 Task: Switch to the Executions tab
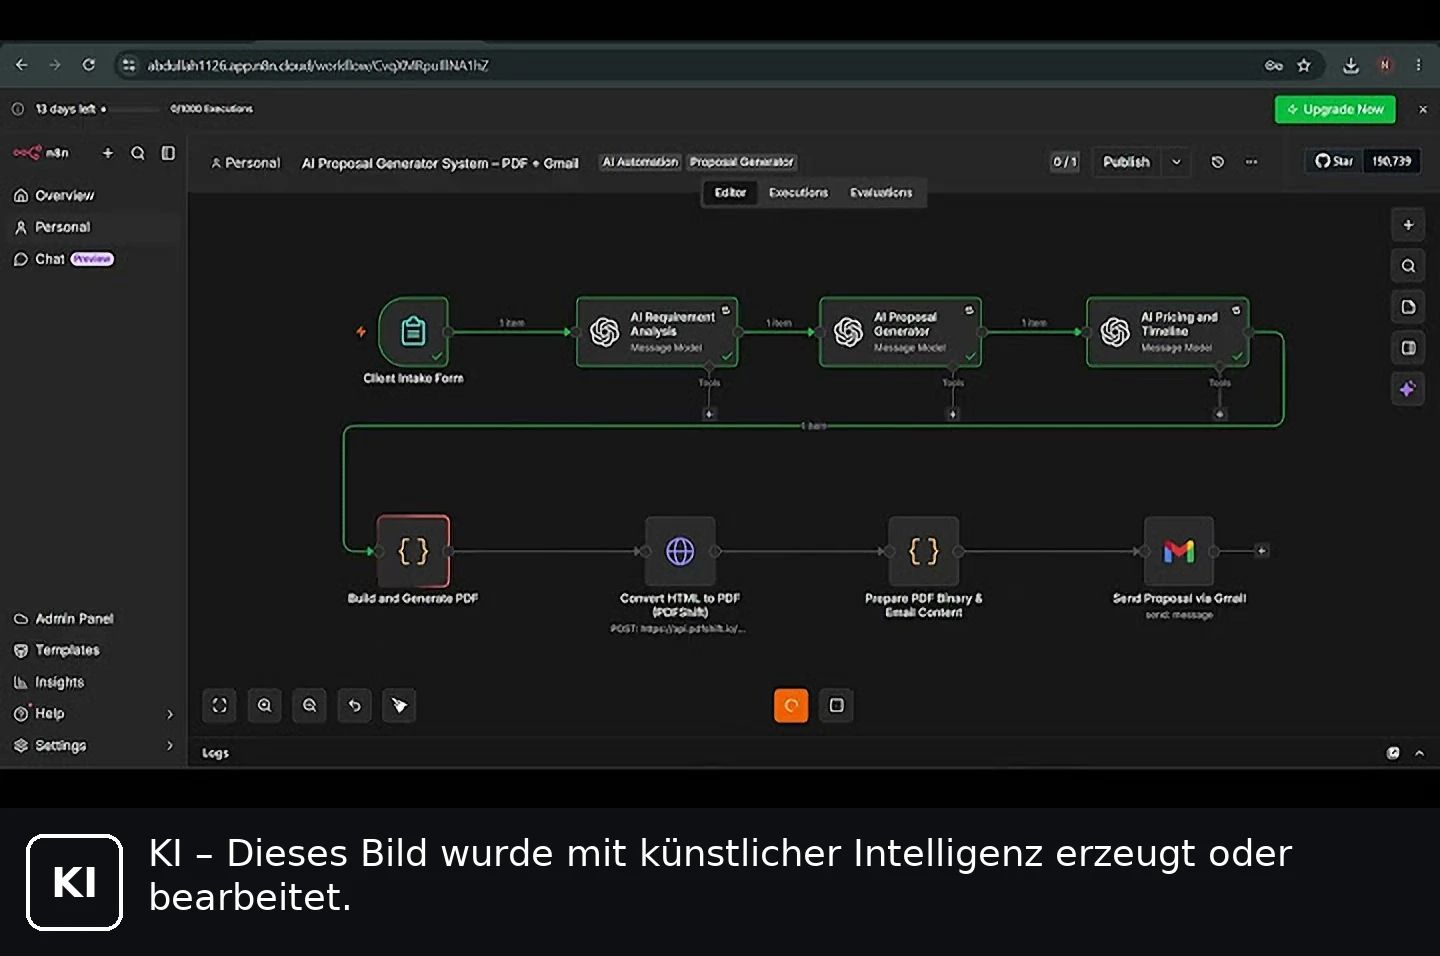click(x=798, y=192)
